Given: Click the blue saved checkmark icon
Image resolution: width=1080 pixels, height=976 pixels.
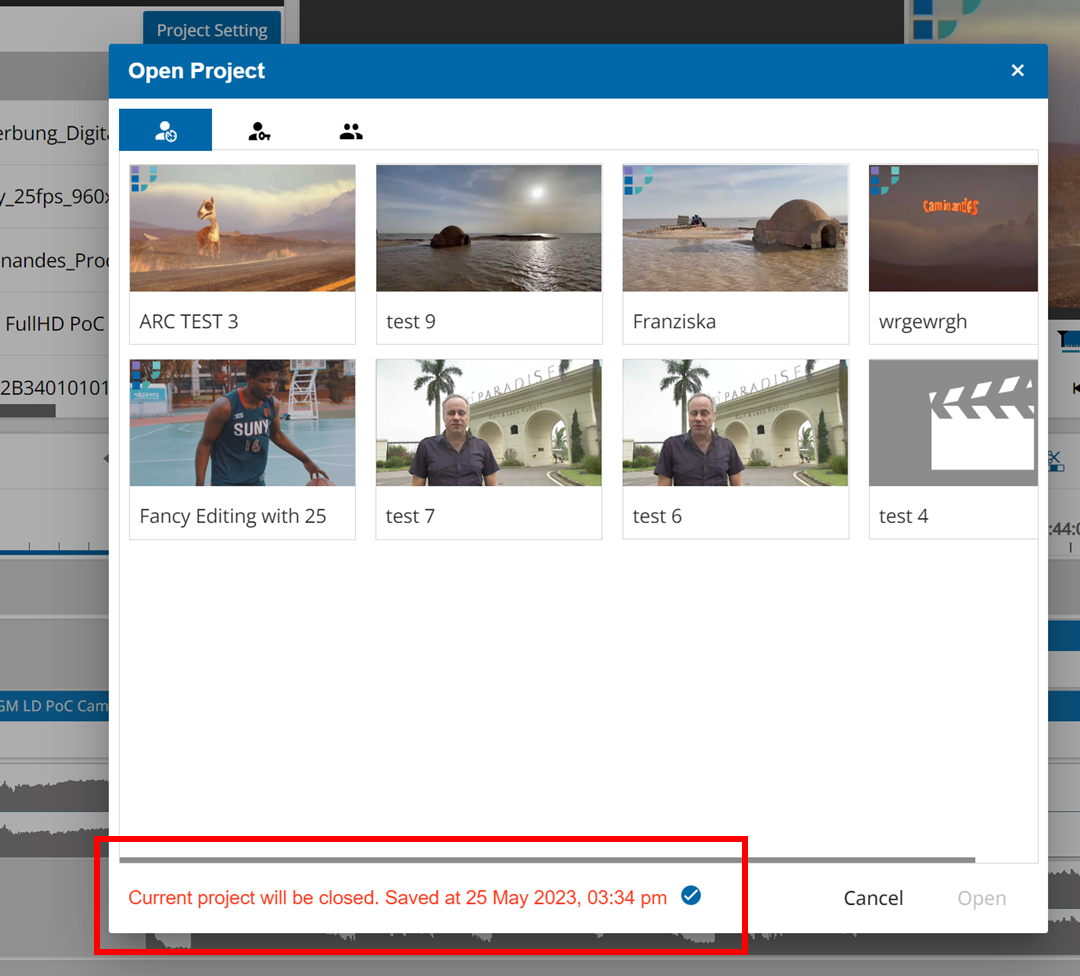Looking at the screenshot, I should [690, 896].
